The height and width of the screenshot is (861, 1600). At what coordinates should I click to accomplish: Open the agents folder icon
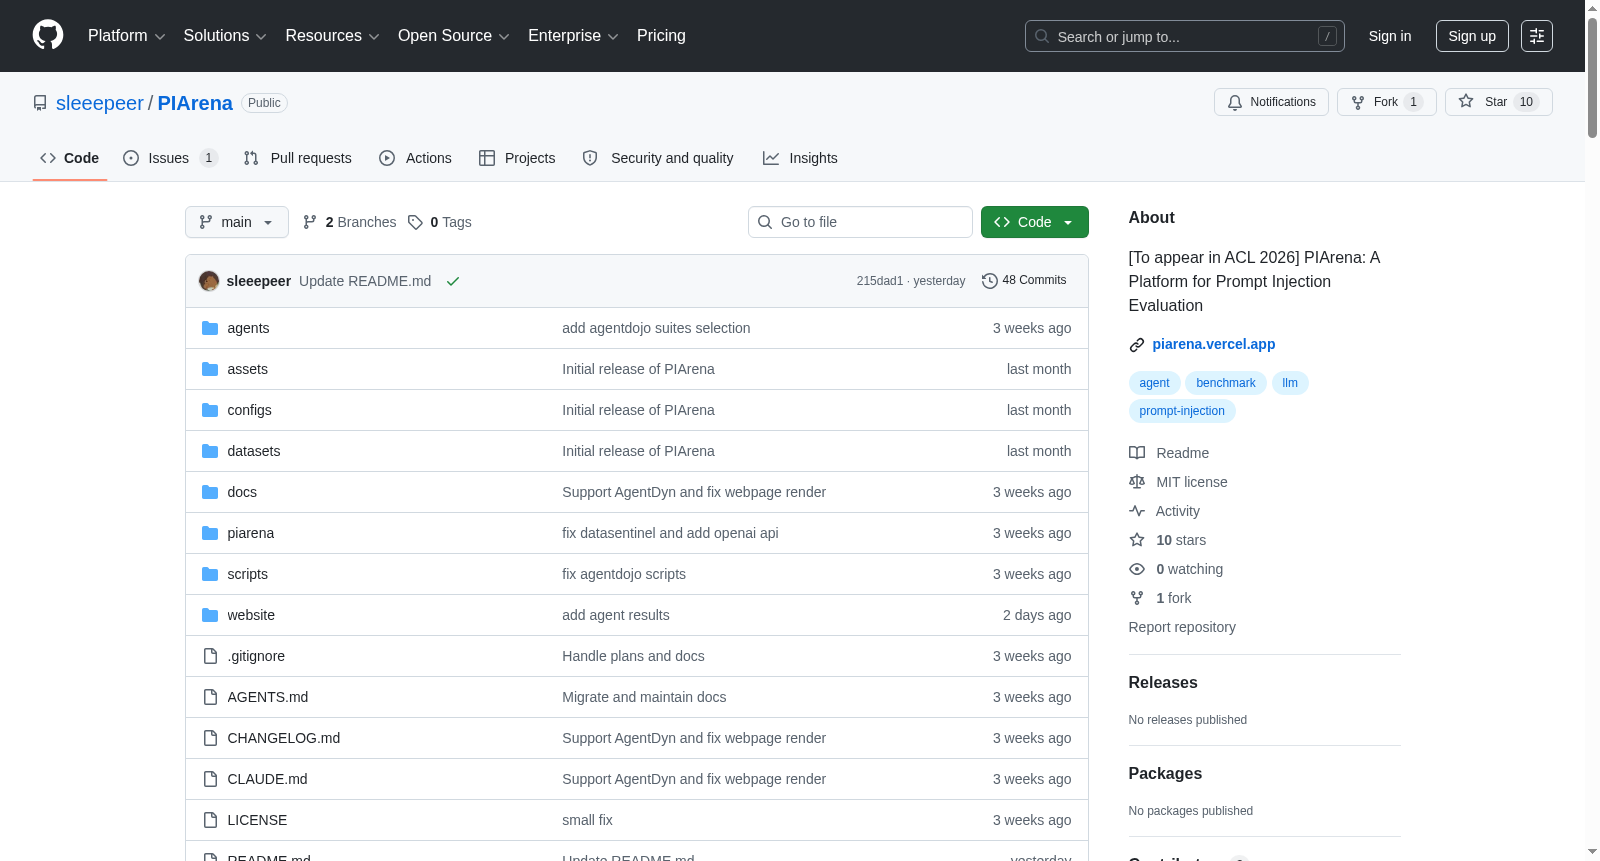click(x=210, y=328)
